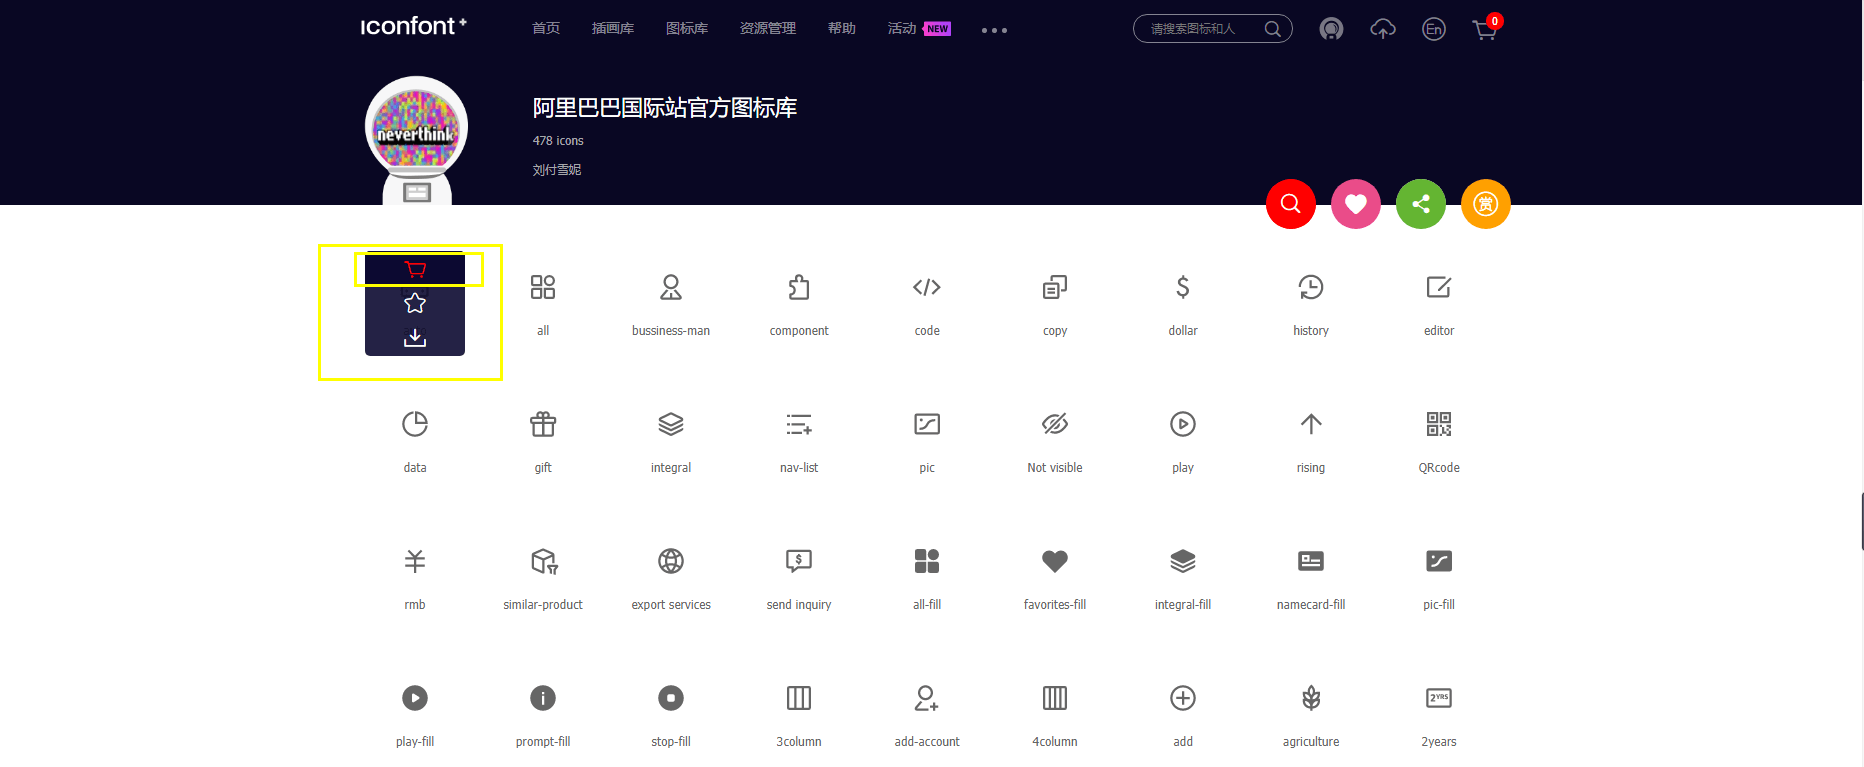
Task: Click the pink heart favorite button
Action: coord(1356,204)
